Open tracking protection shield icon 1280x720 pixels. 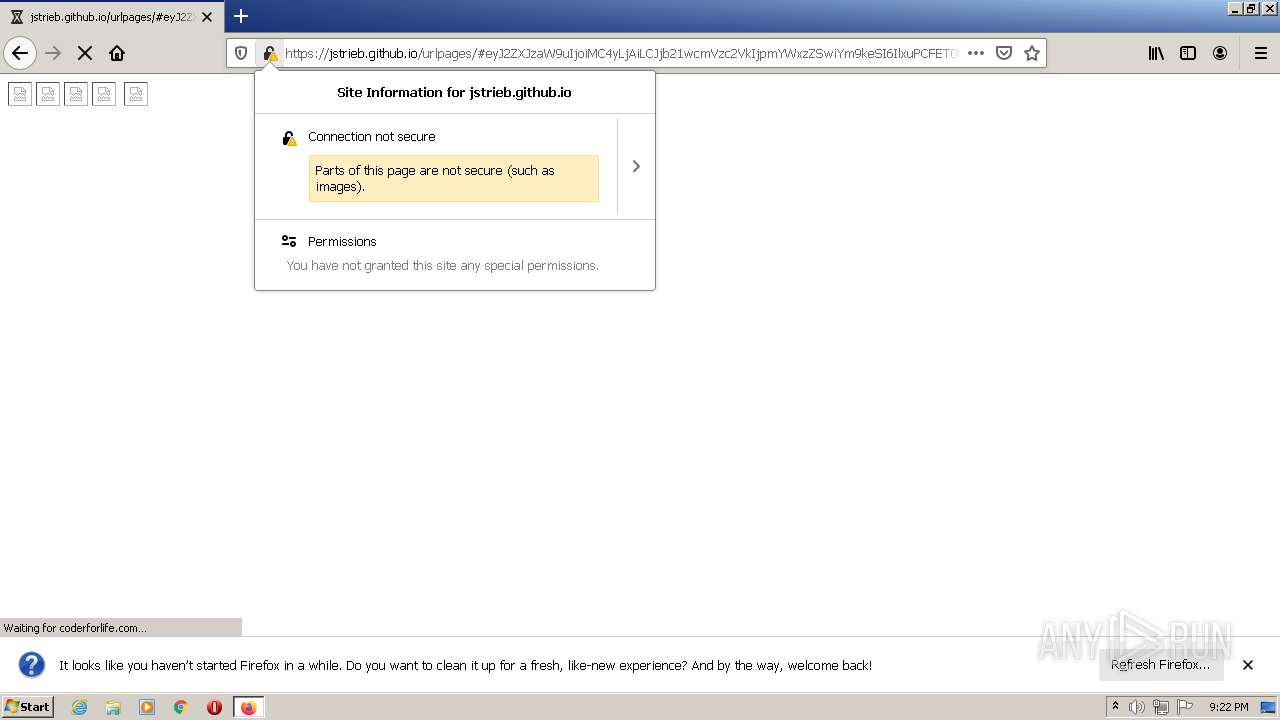241,53
